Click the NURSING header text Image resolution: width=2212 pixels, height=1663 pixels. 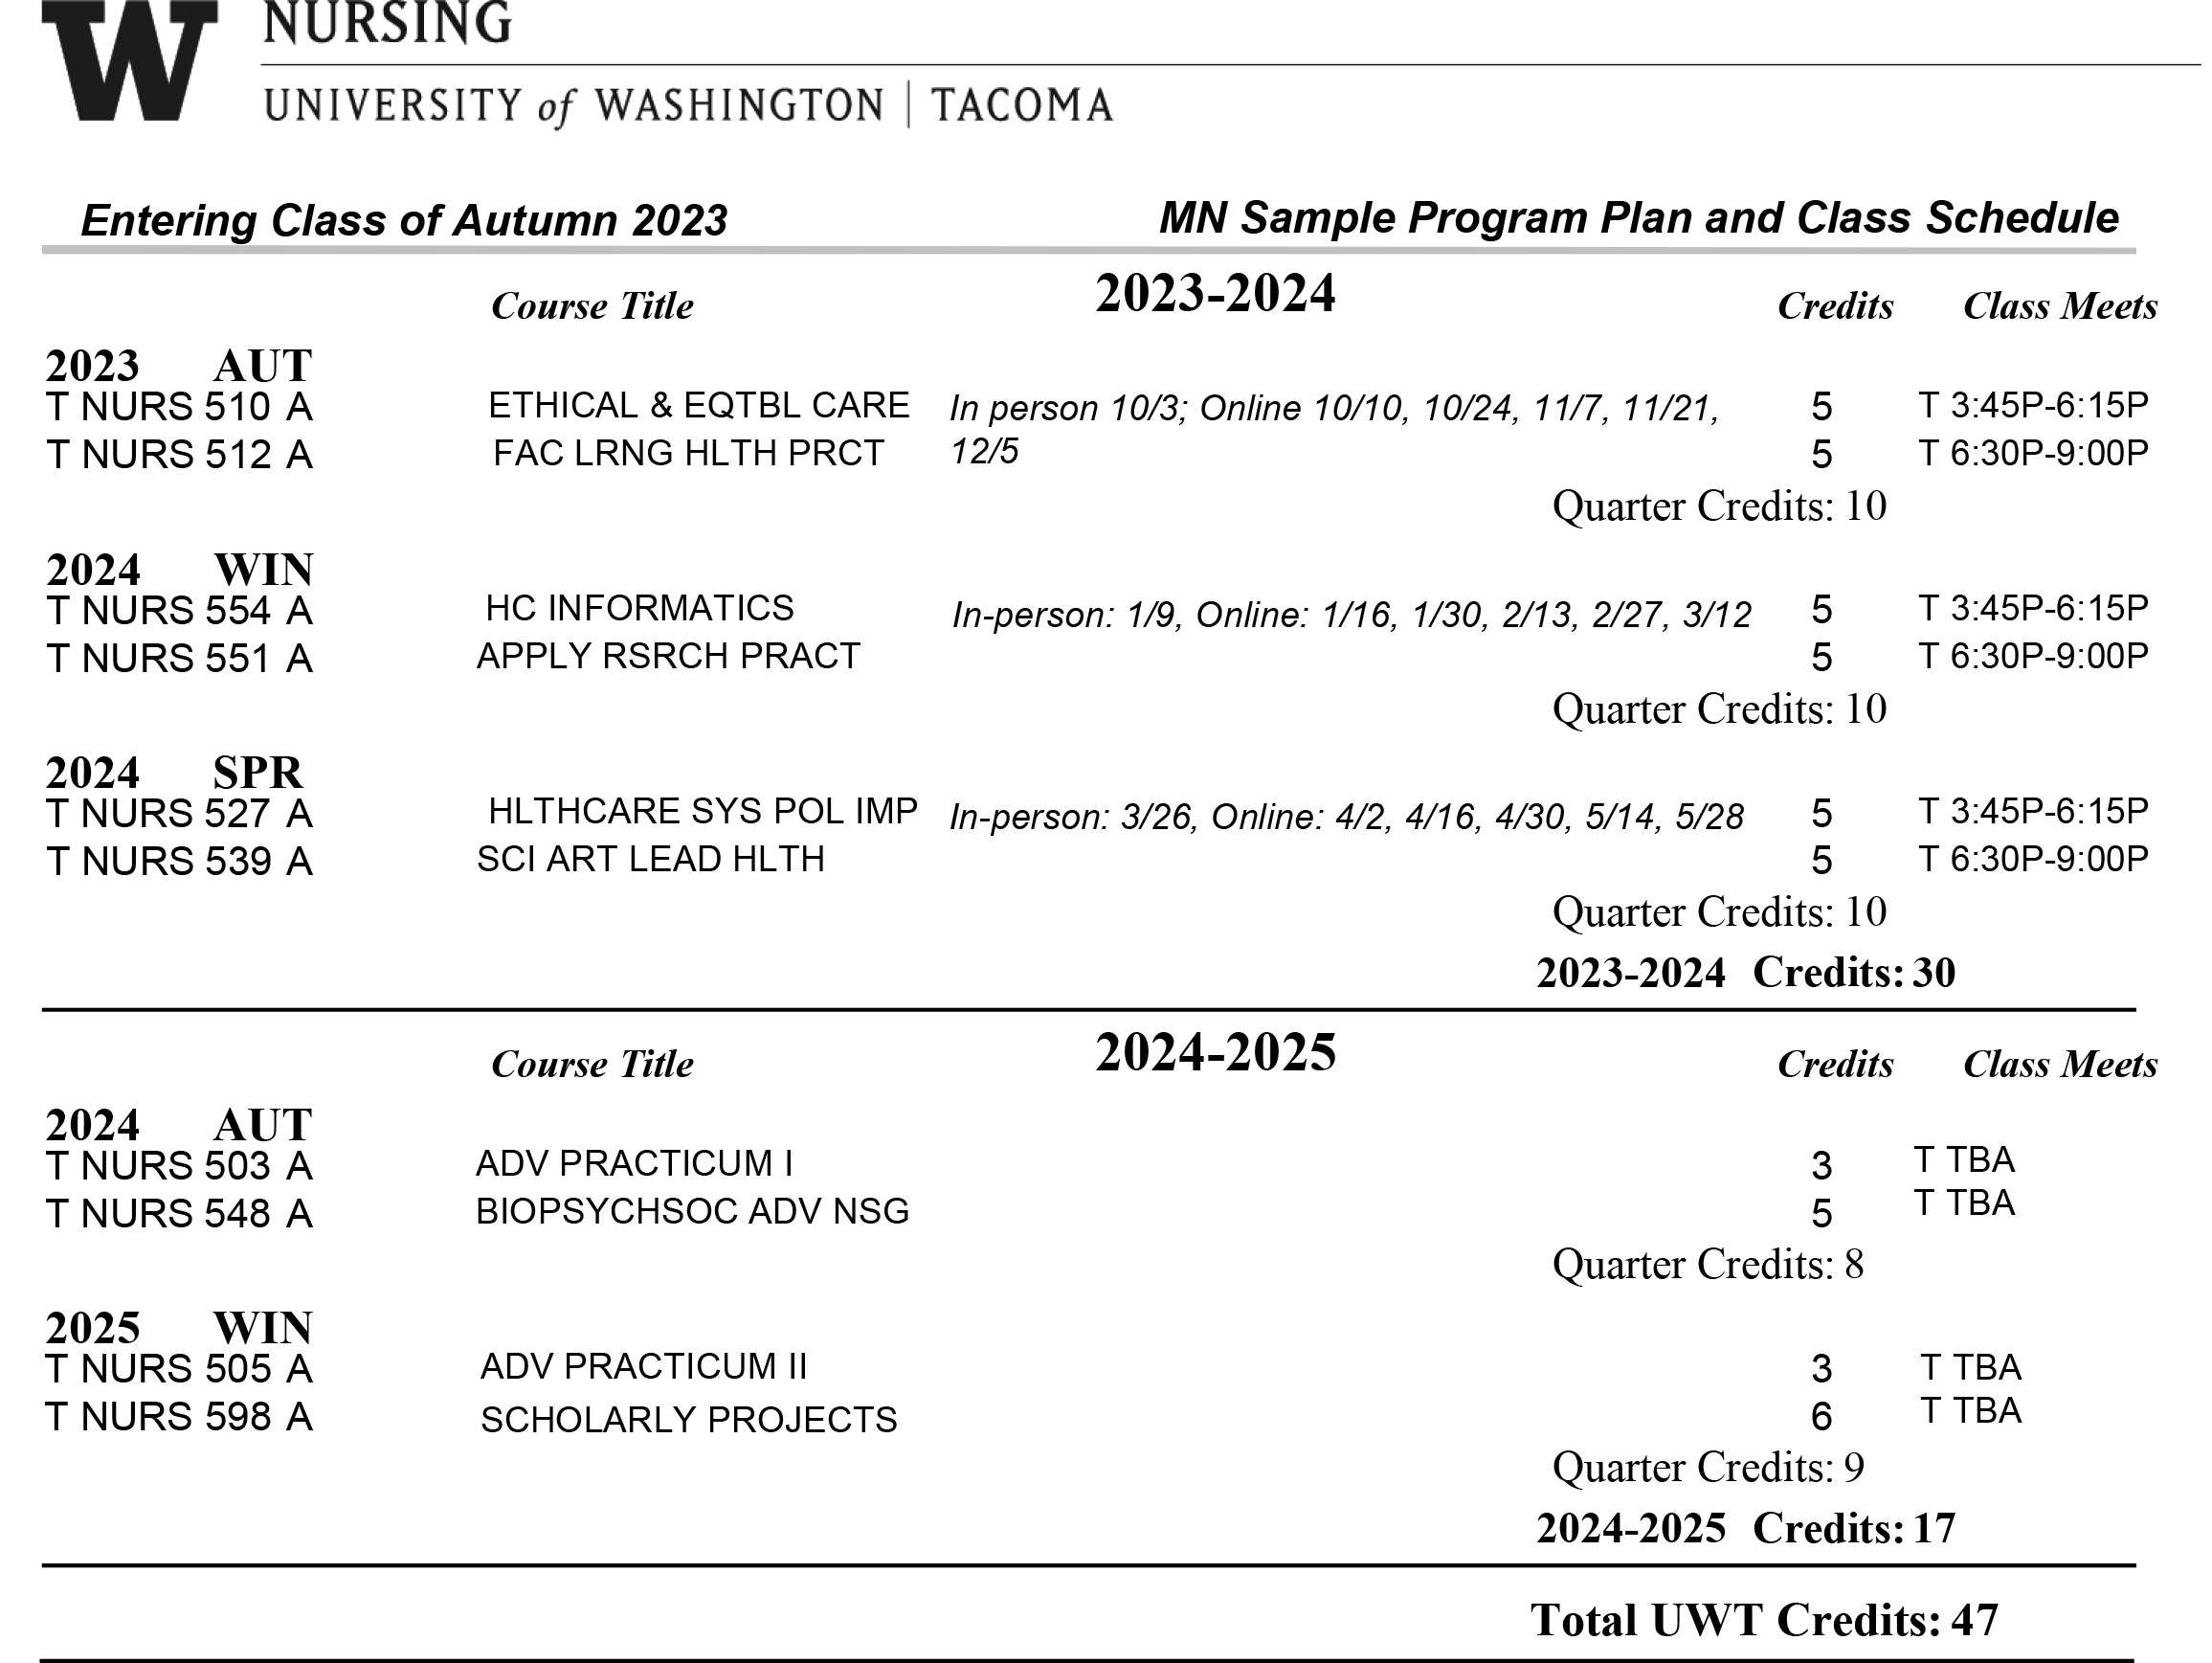pyautogui.click(x=387, y=23)
